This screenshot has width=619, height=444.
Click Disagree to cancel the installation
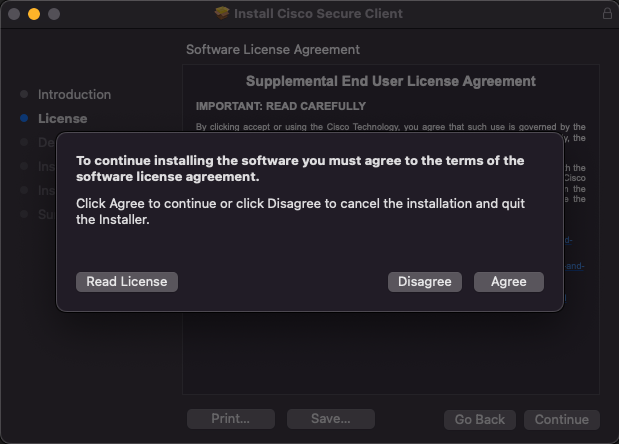[425, 282]
